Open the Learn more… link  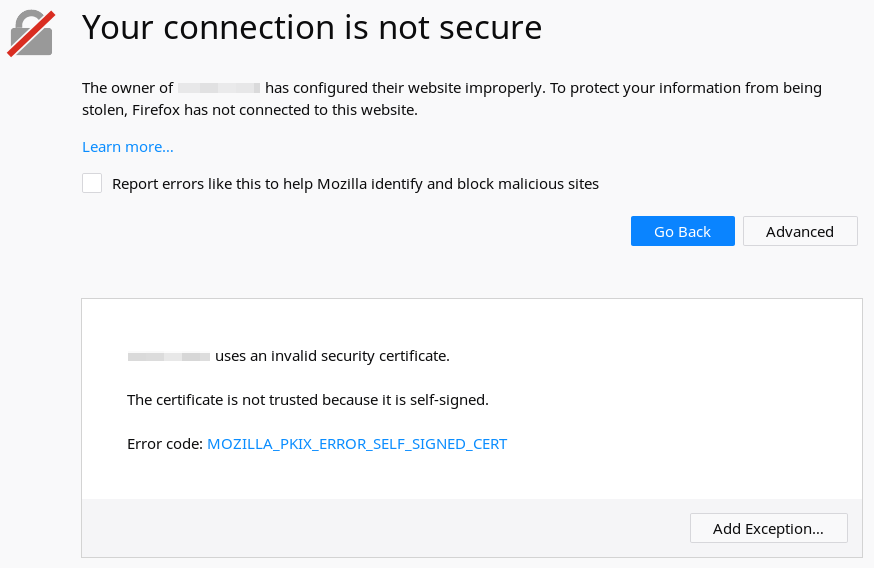coord(128,147)
